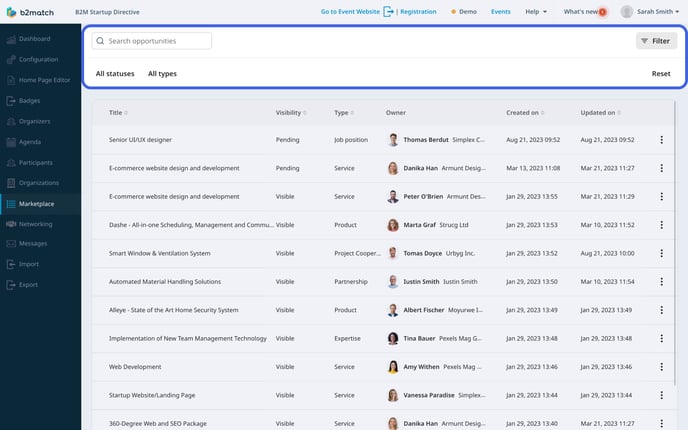Image resolution: width=688 pixels, height=430 pixels.
Task: Go to Home Page Editor
Action: pyautogui.click(x=44, y=80)
